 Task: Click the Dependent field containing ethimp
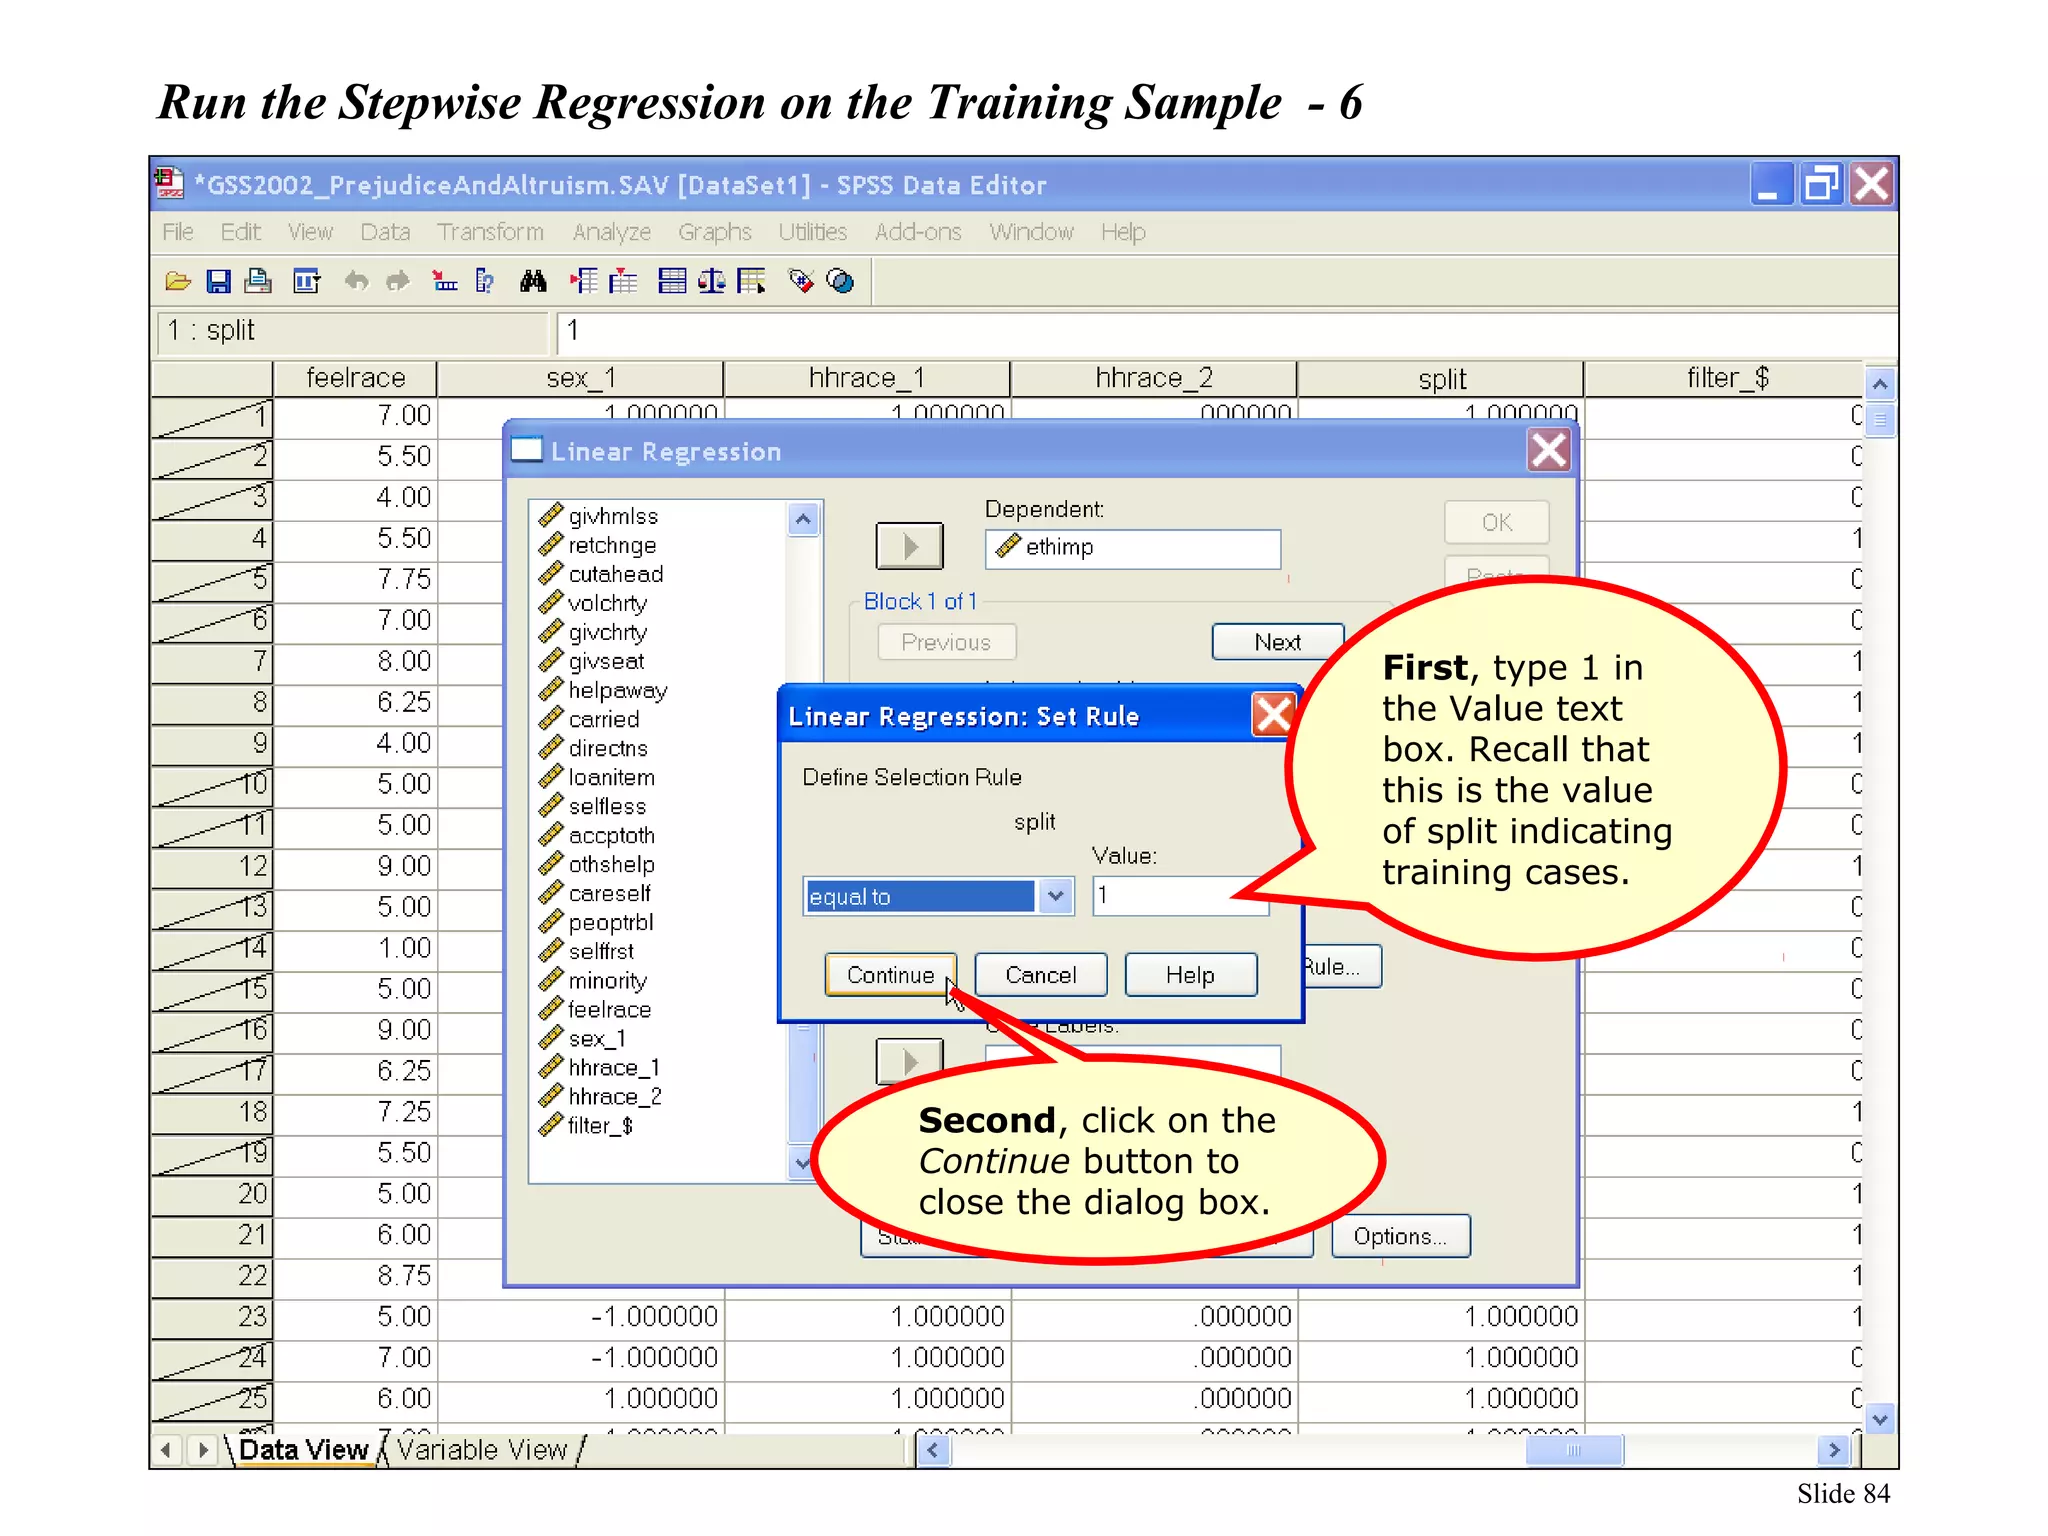click(1133, 548)
